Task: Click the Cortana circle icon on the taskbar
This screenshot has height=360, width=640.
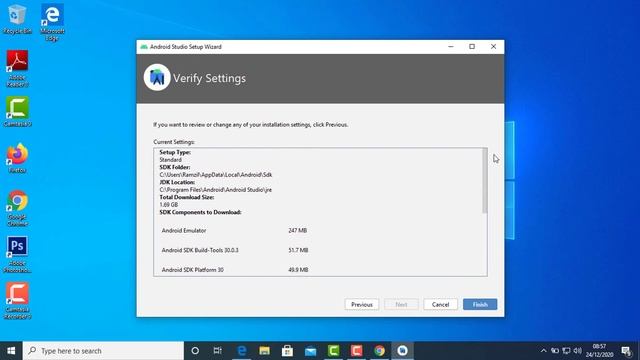Action: (195, 351)
